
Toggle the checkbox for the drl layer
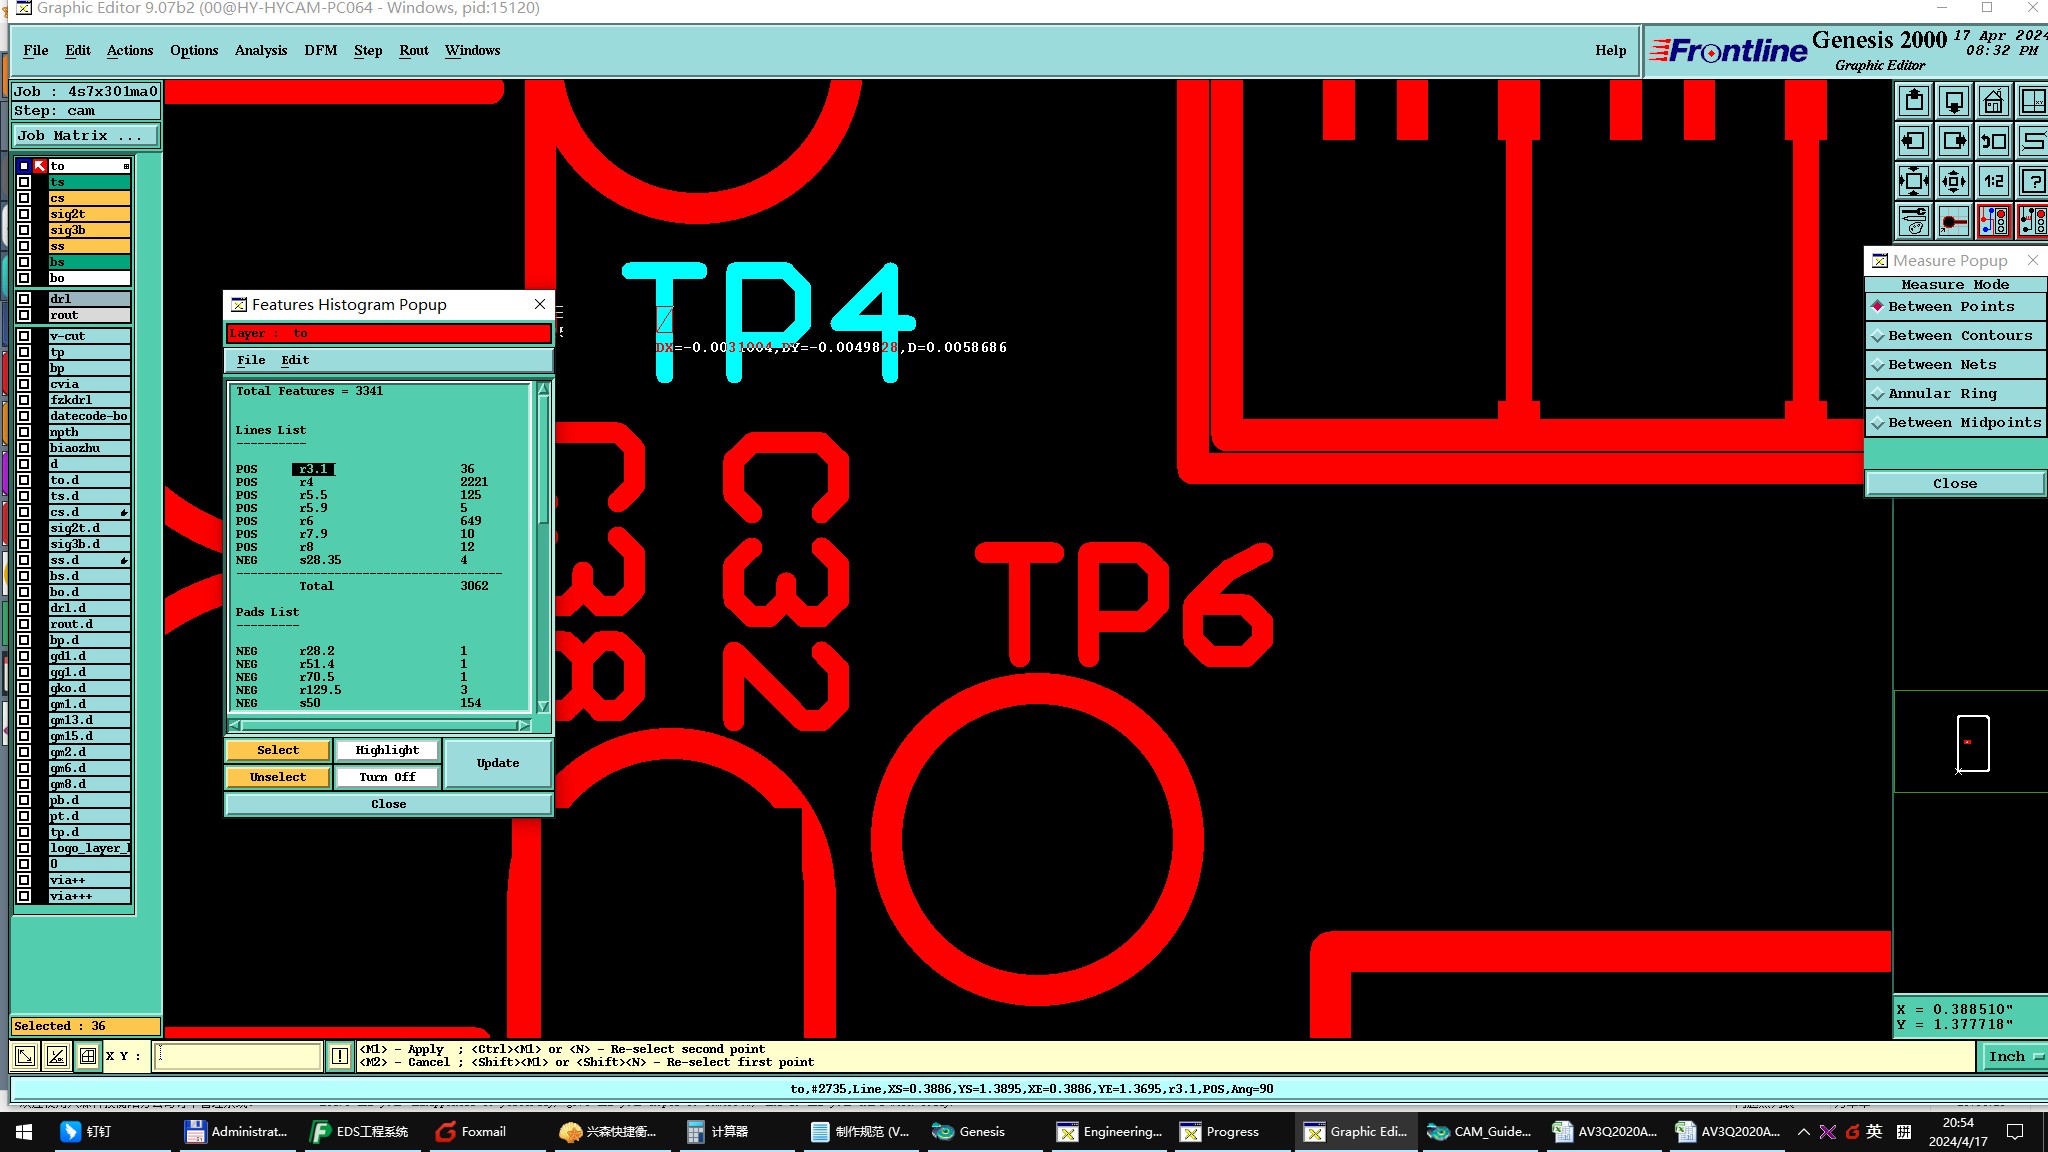click(x=24, y=299)
